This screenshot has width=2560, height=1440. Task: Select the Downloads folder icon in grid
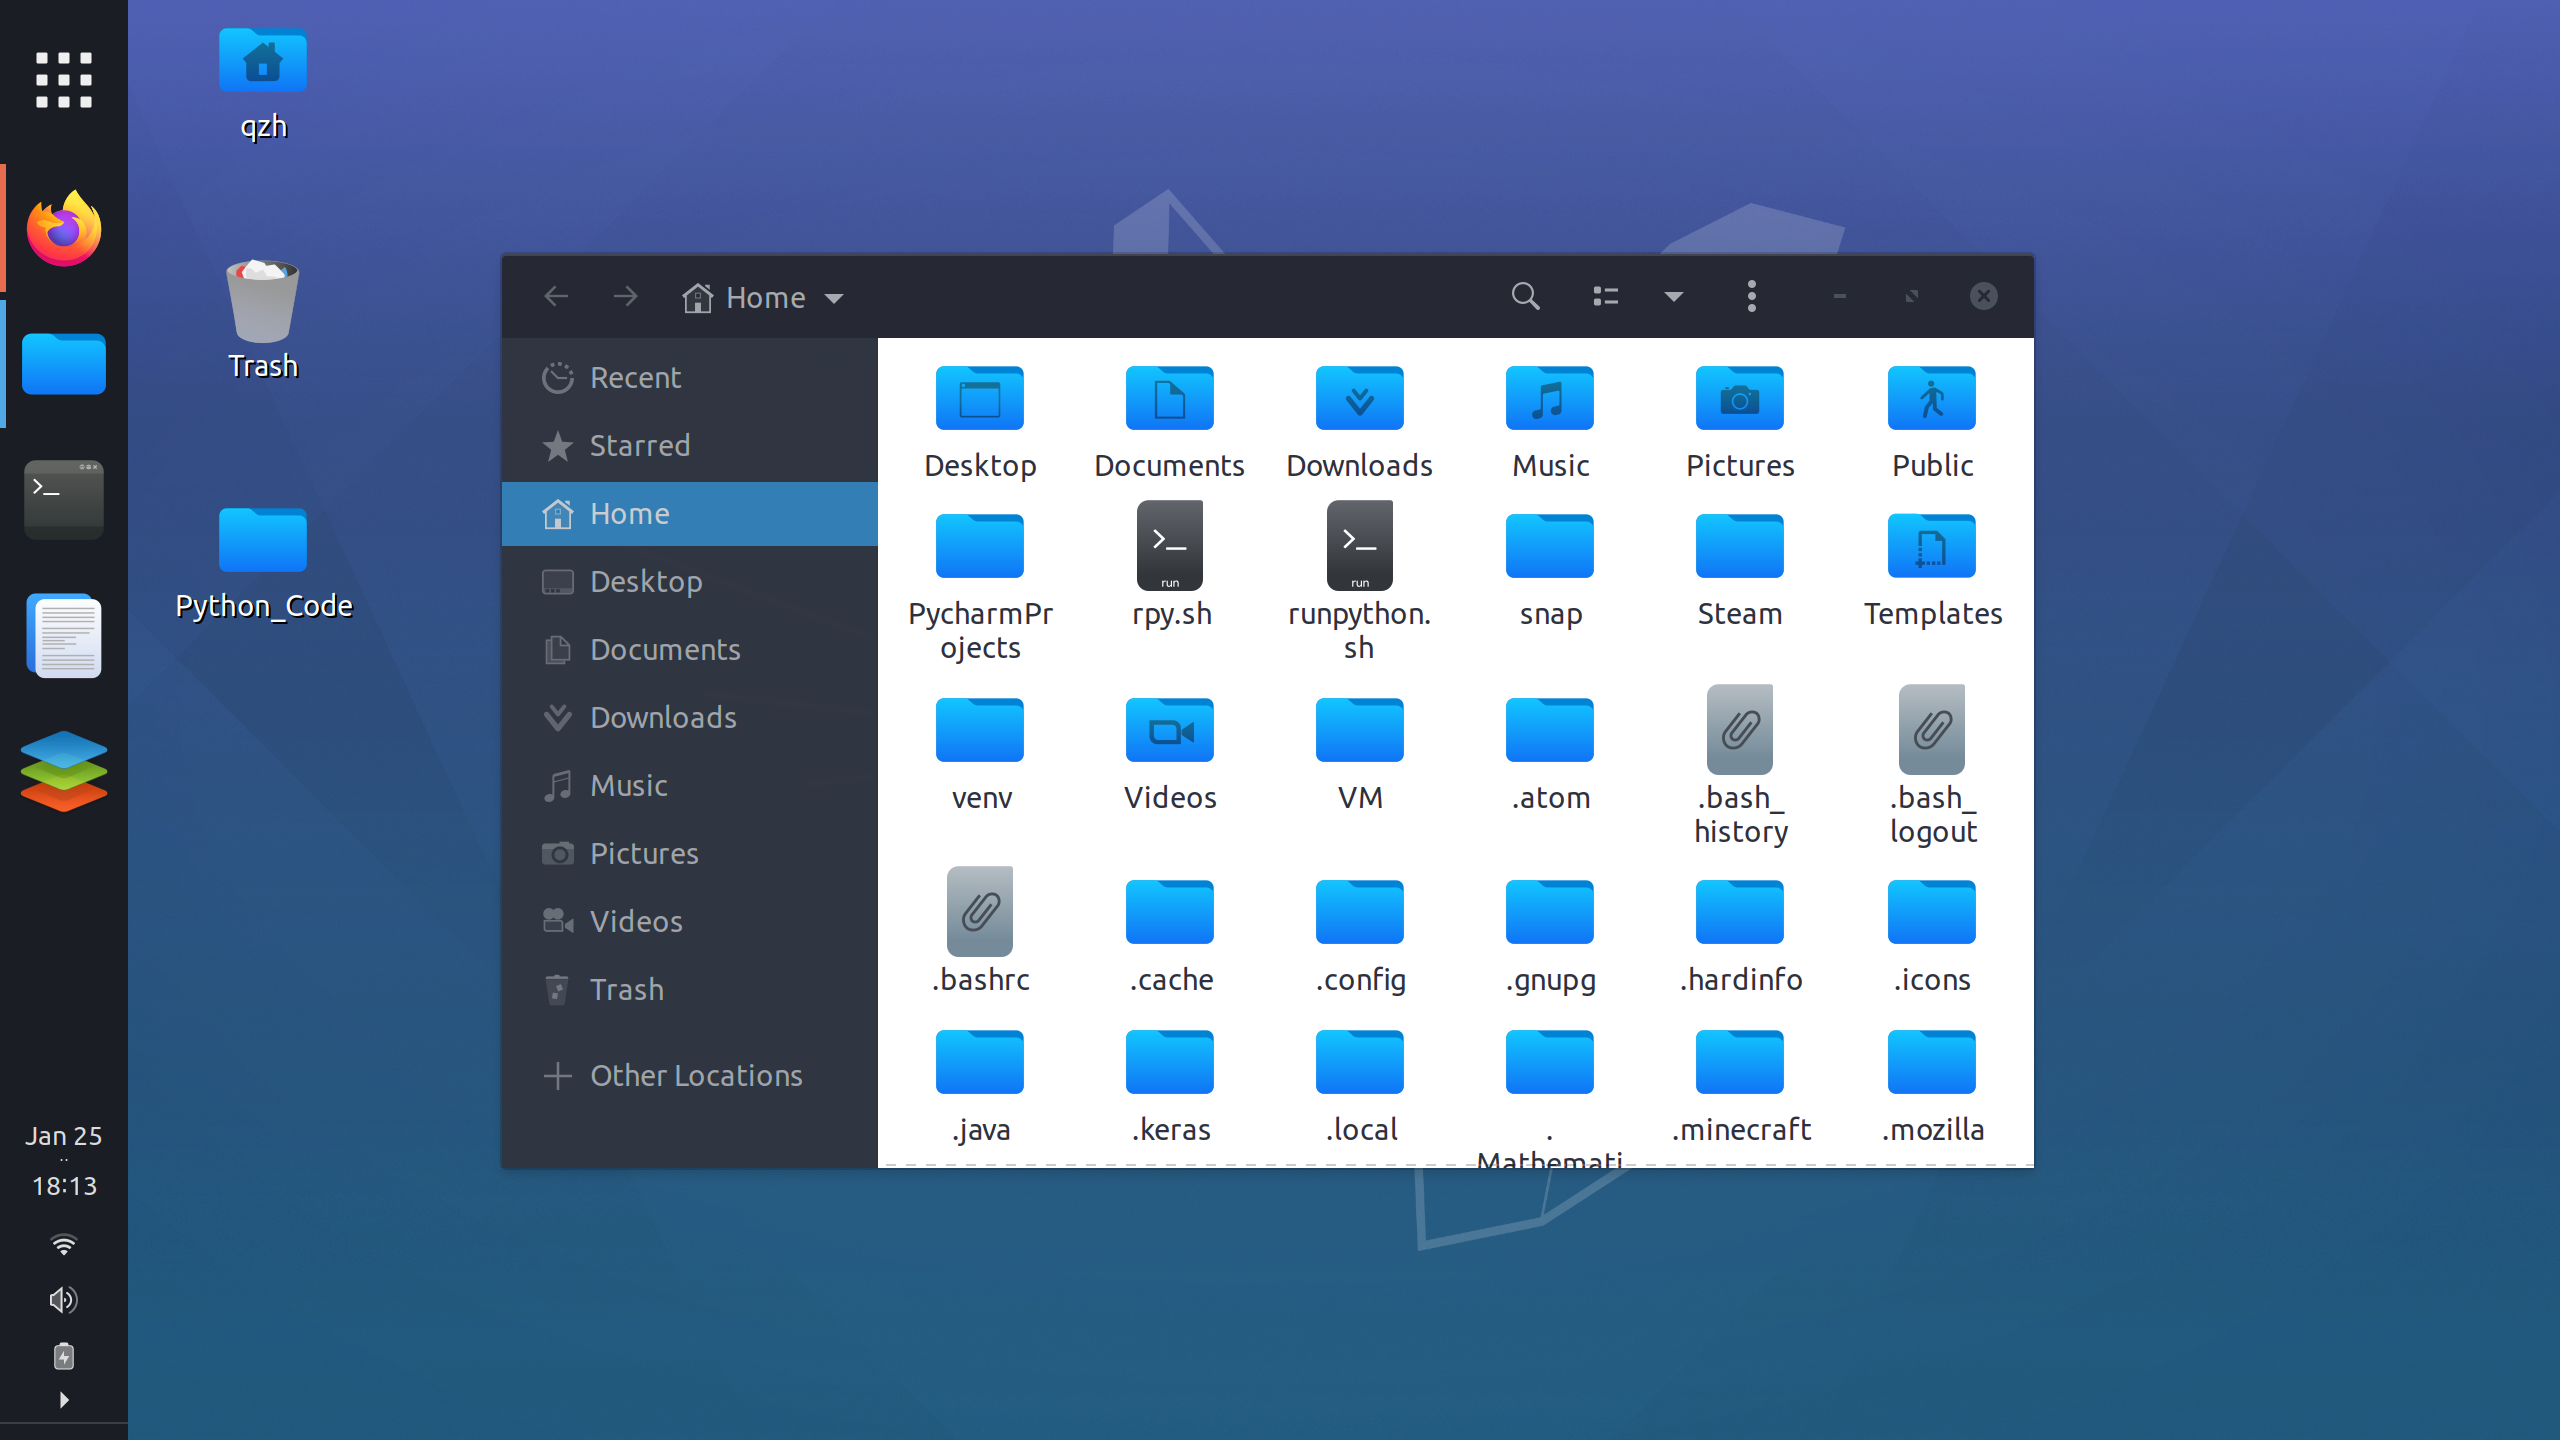coord(1360,398)
